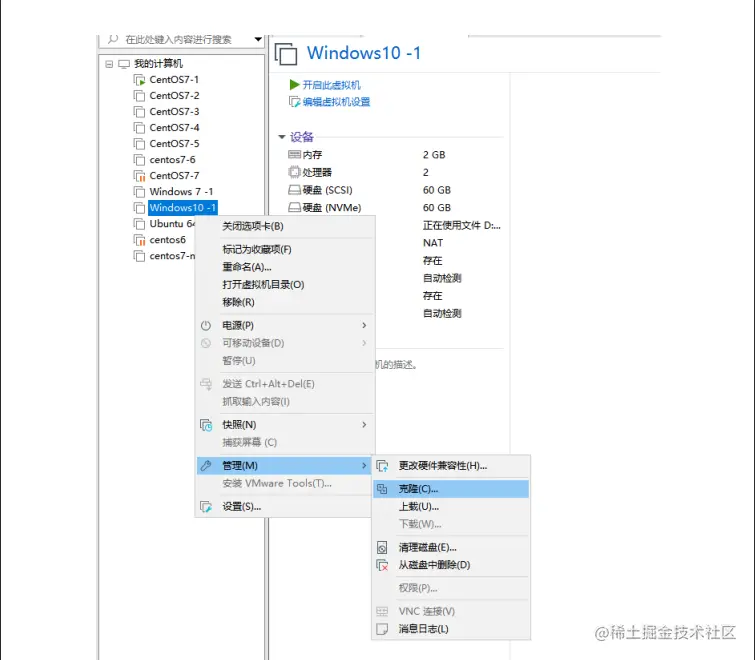Image resolution: width=755 pixels, height=660 pixels.
Task: Select 从磁盘中删除(D) submenu item
Action: pyautogui.click(x=451, y=565)
